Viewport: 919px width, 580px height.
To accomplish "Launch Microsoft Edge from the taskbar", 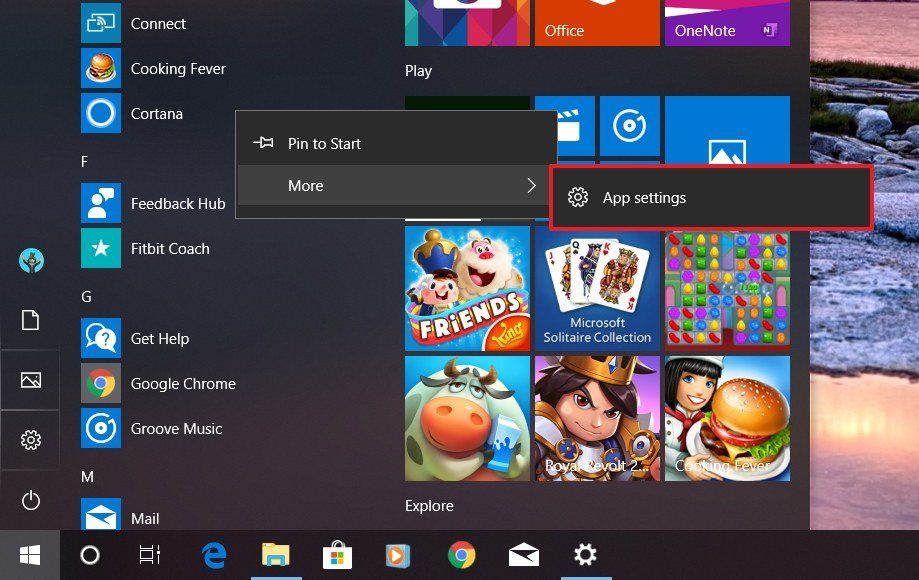I will (x=214, y=554).
